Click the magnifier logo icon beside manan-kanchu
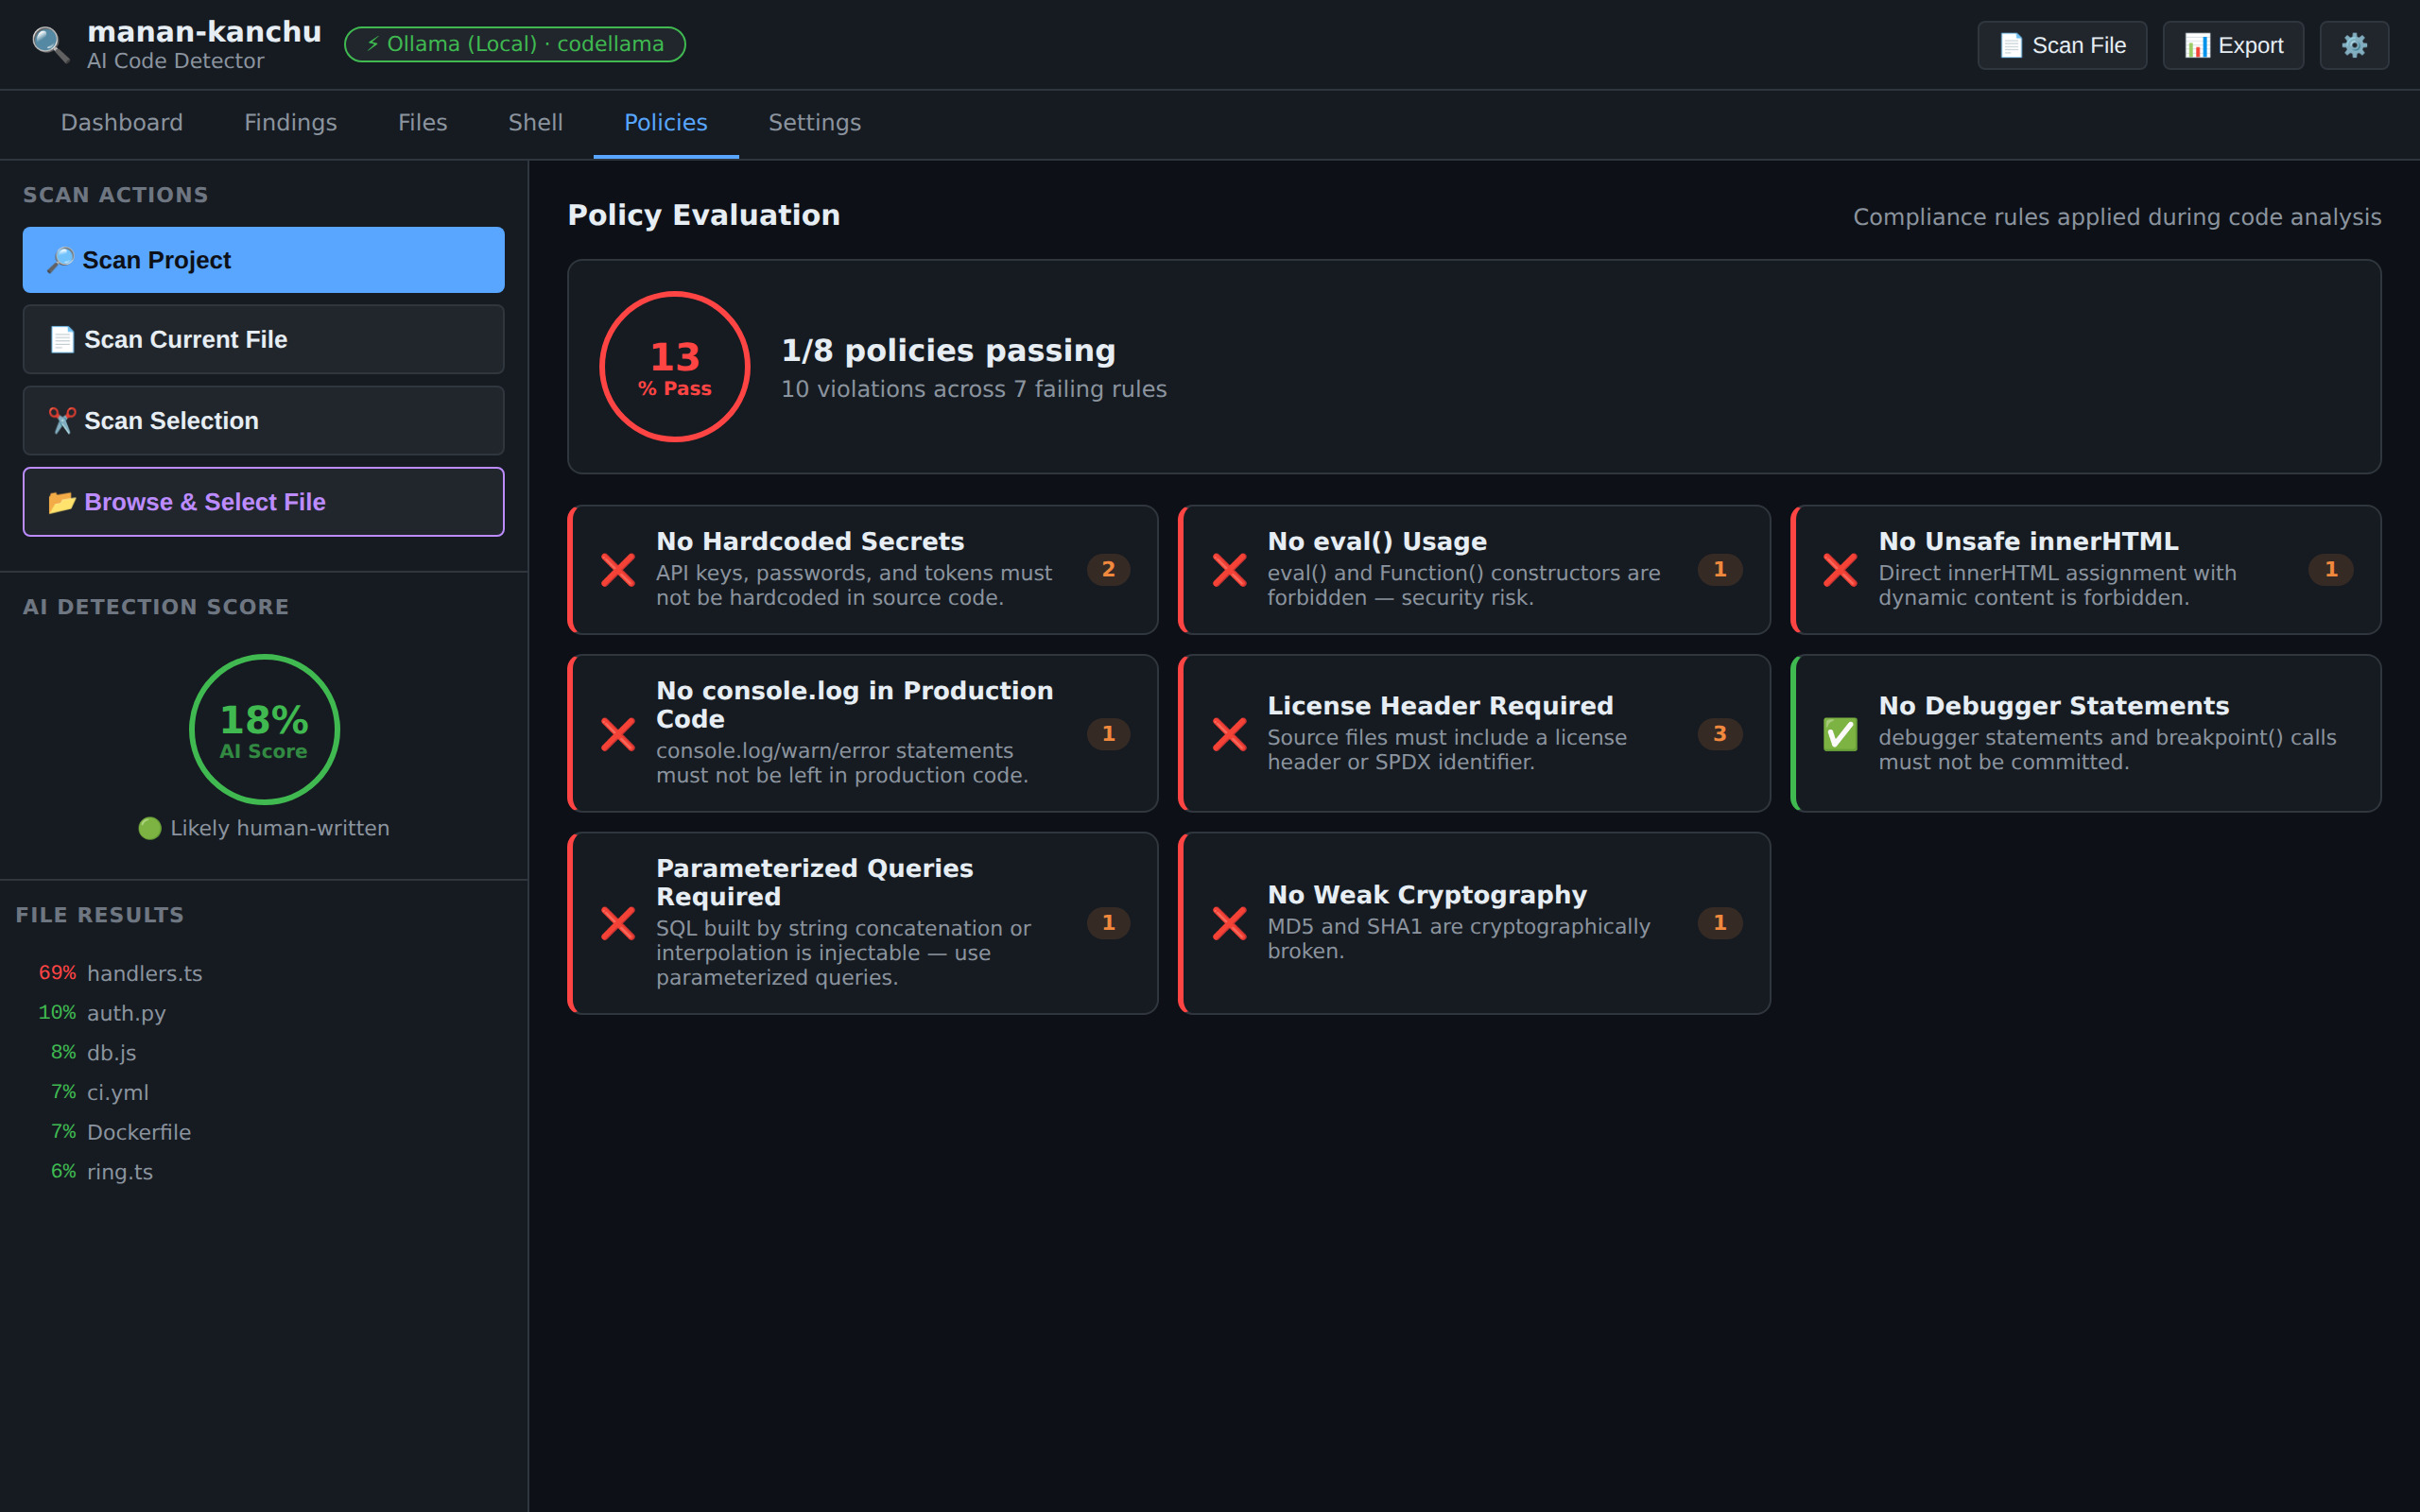The image size is (2420, 1512). click(x=50, y=45)
